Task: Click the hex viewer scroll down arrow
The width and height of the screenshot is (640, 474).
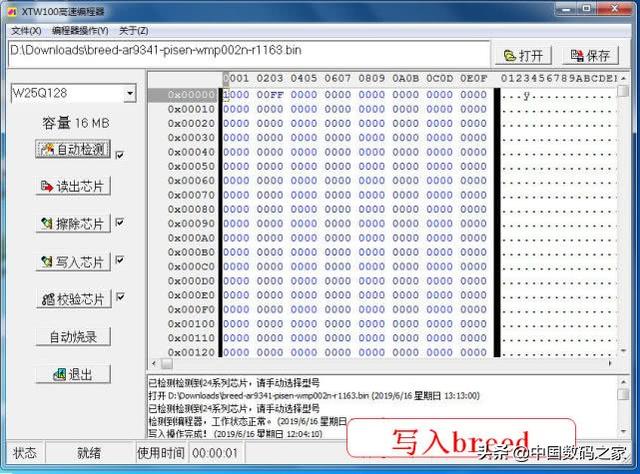Action: (x=623, y=351)
